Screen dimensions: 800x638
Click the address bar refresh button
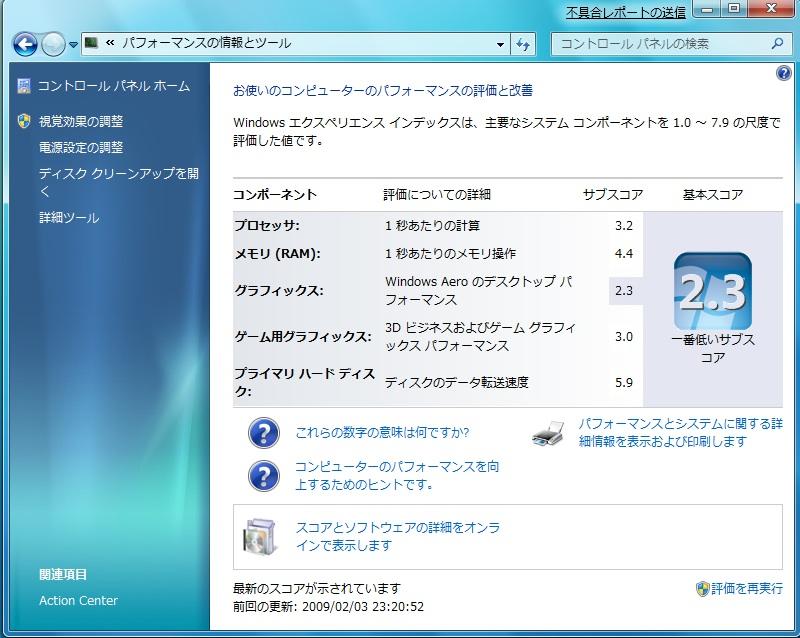pos(523,44)
